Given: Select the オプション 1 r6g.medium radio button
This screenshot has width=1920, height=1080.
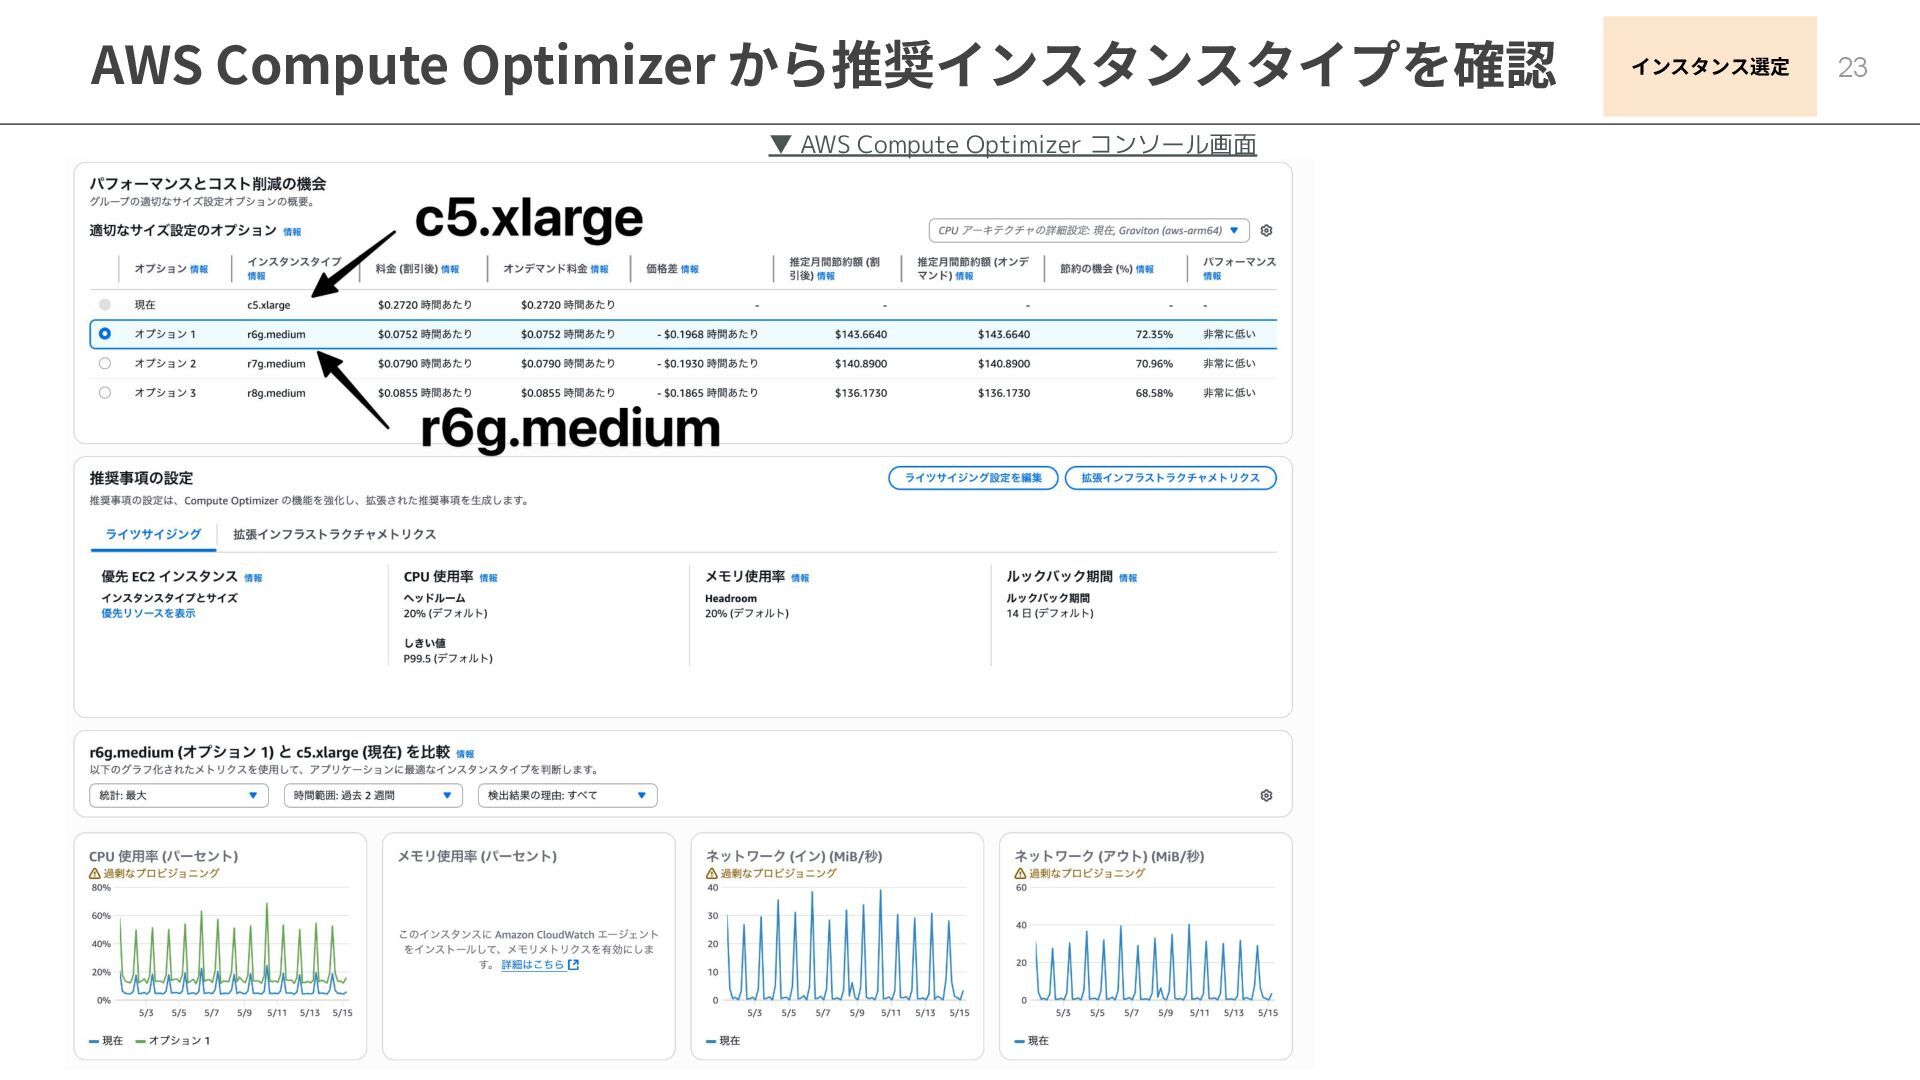Looking at the screenshot, I should coord(105,334).
